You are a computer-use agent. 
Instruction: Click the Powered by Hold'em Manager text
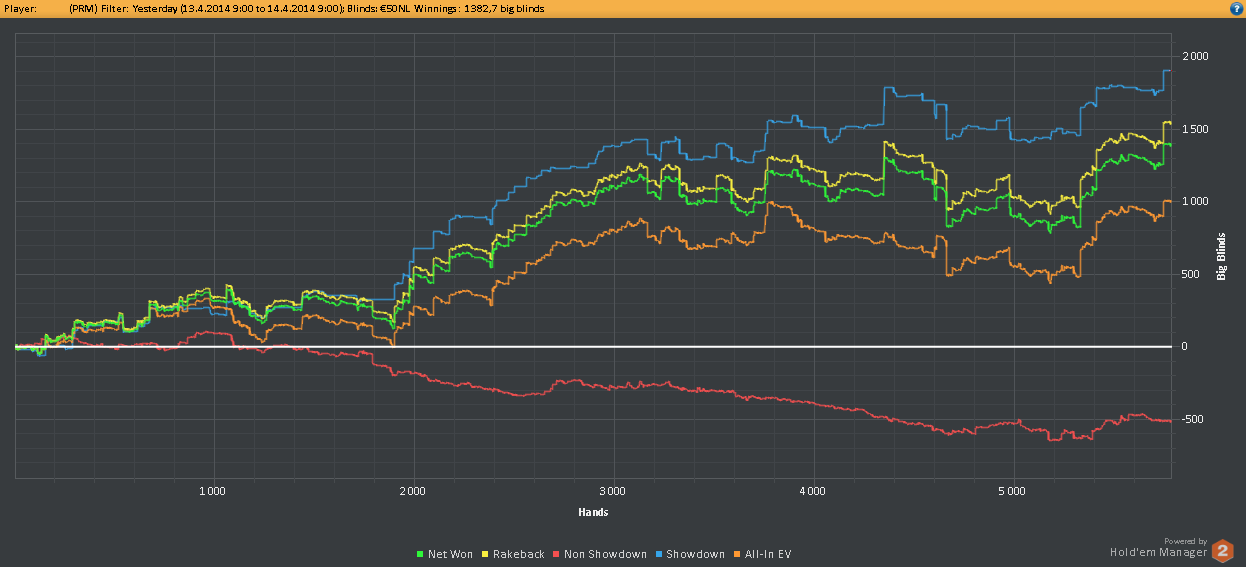pyautogui.click(x=1158, y=546)
